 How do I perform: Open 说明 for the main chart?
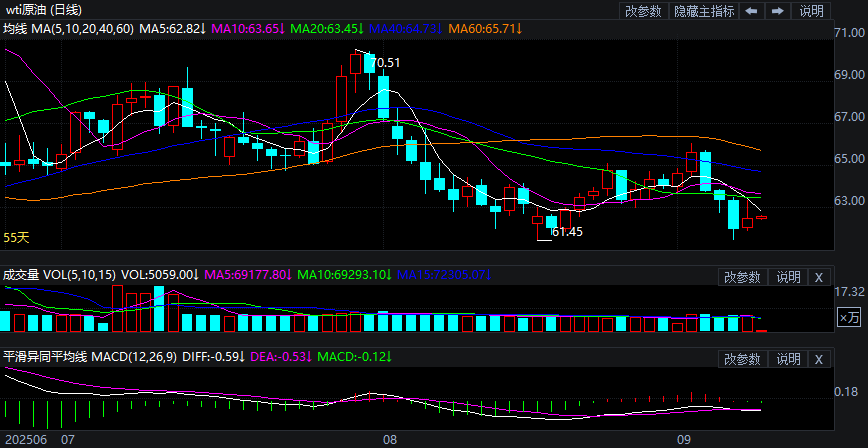(x=812, y=11)
